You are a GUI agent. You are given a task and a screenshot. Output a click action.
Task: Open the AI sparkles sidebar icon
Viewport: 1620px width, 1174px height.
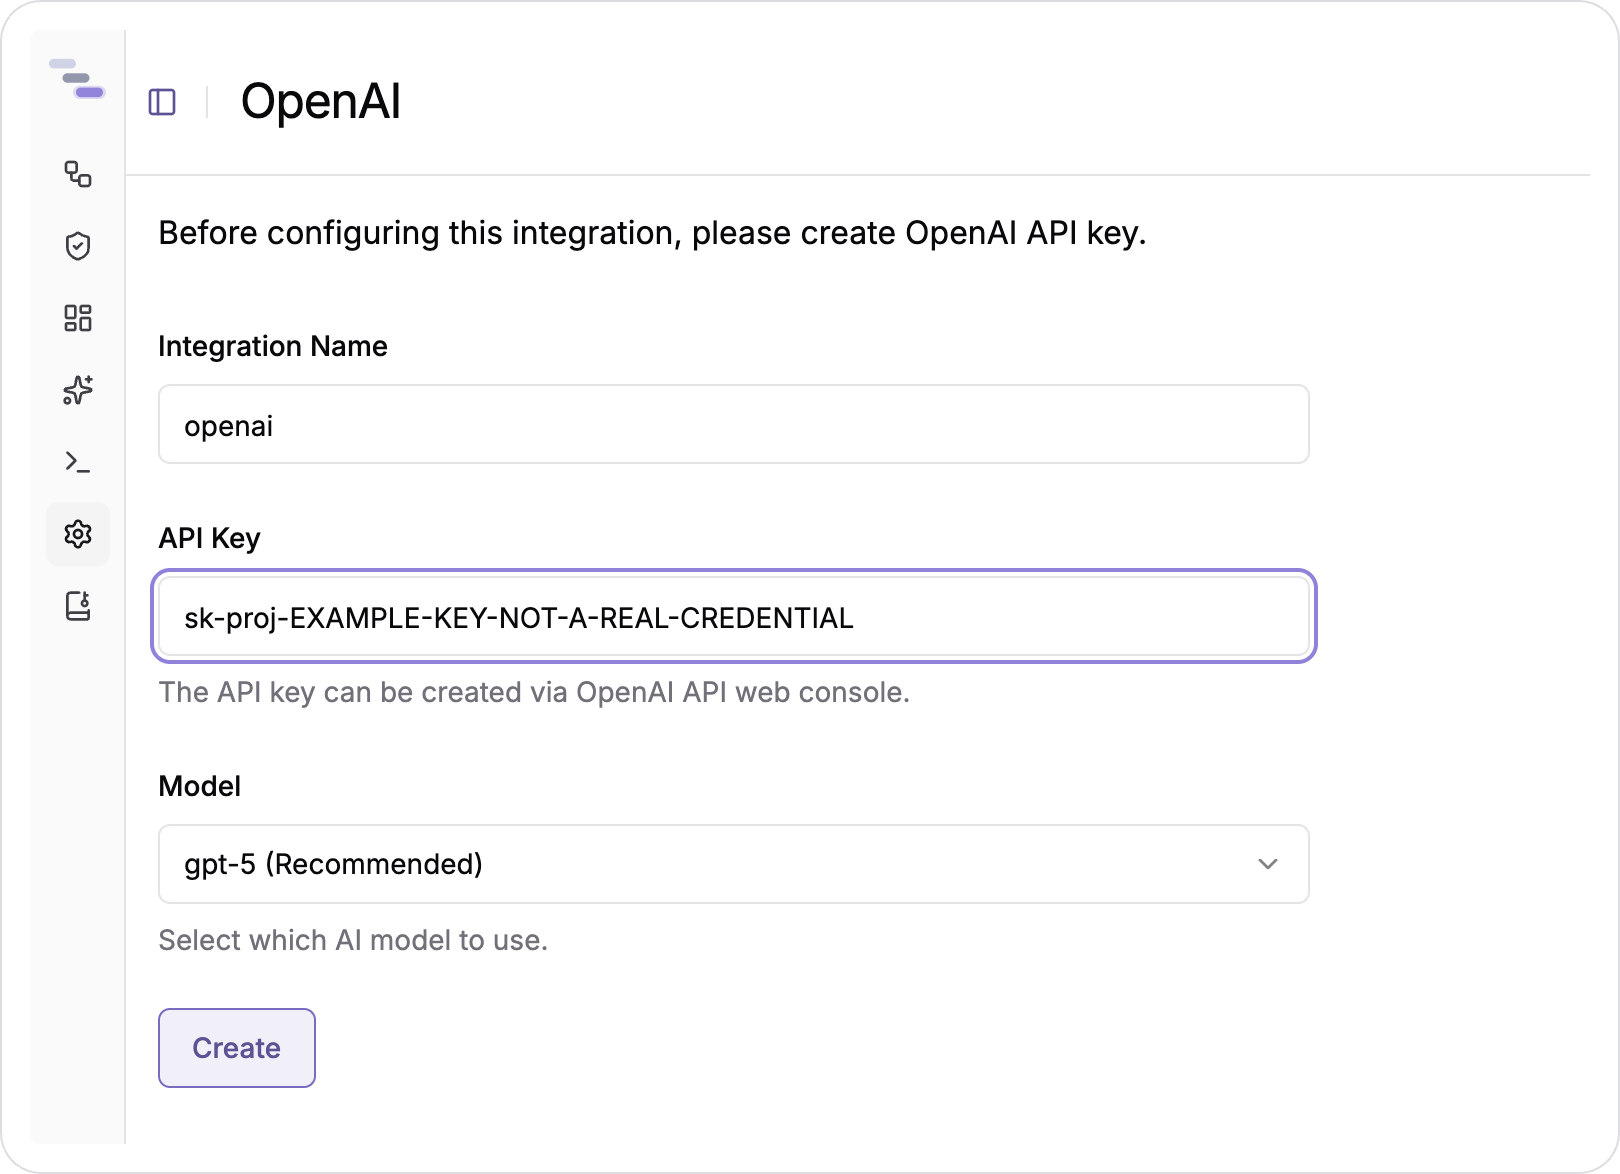(x=78, y=390)
